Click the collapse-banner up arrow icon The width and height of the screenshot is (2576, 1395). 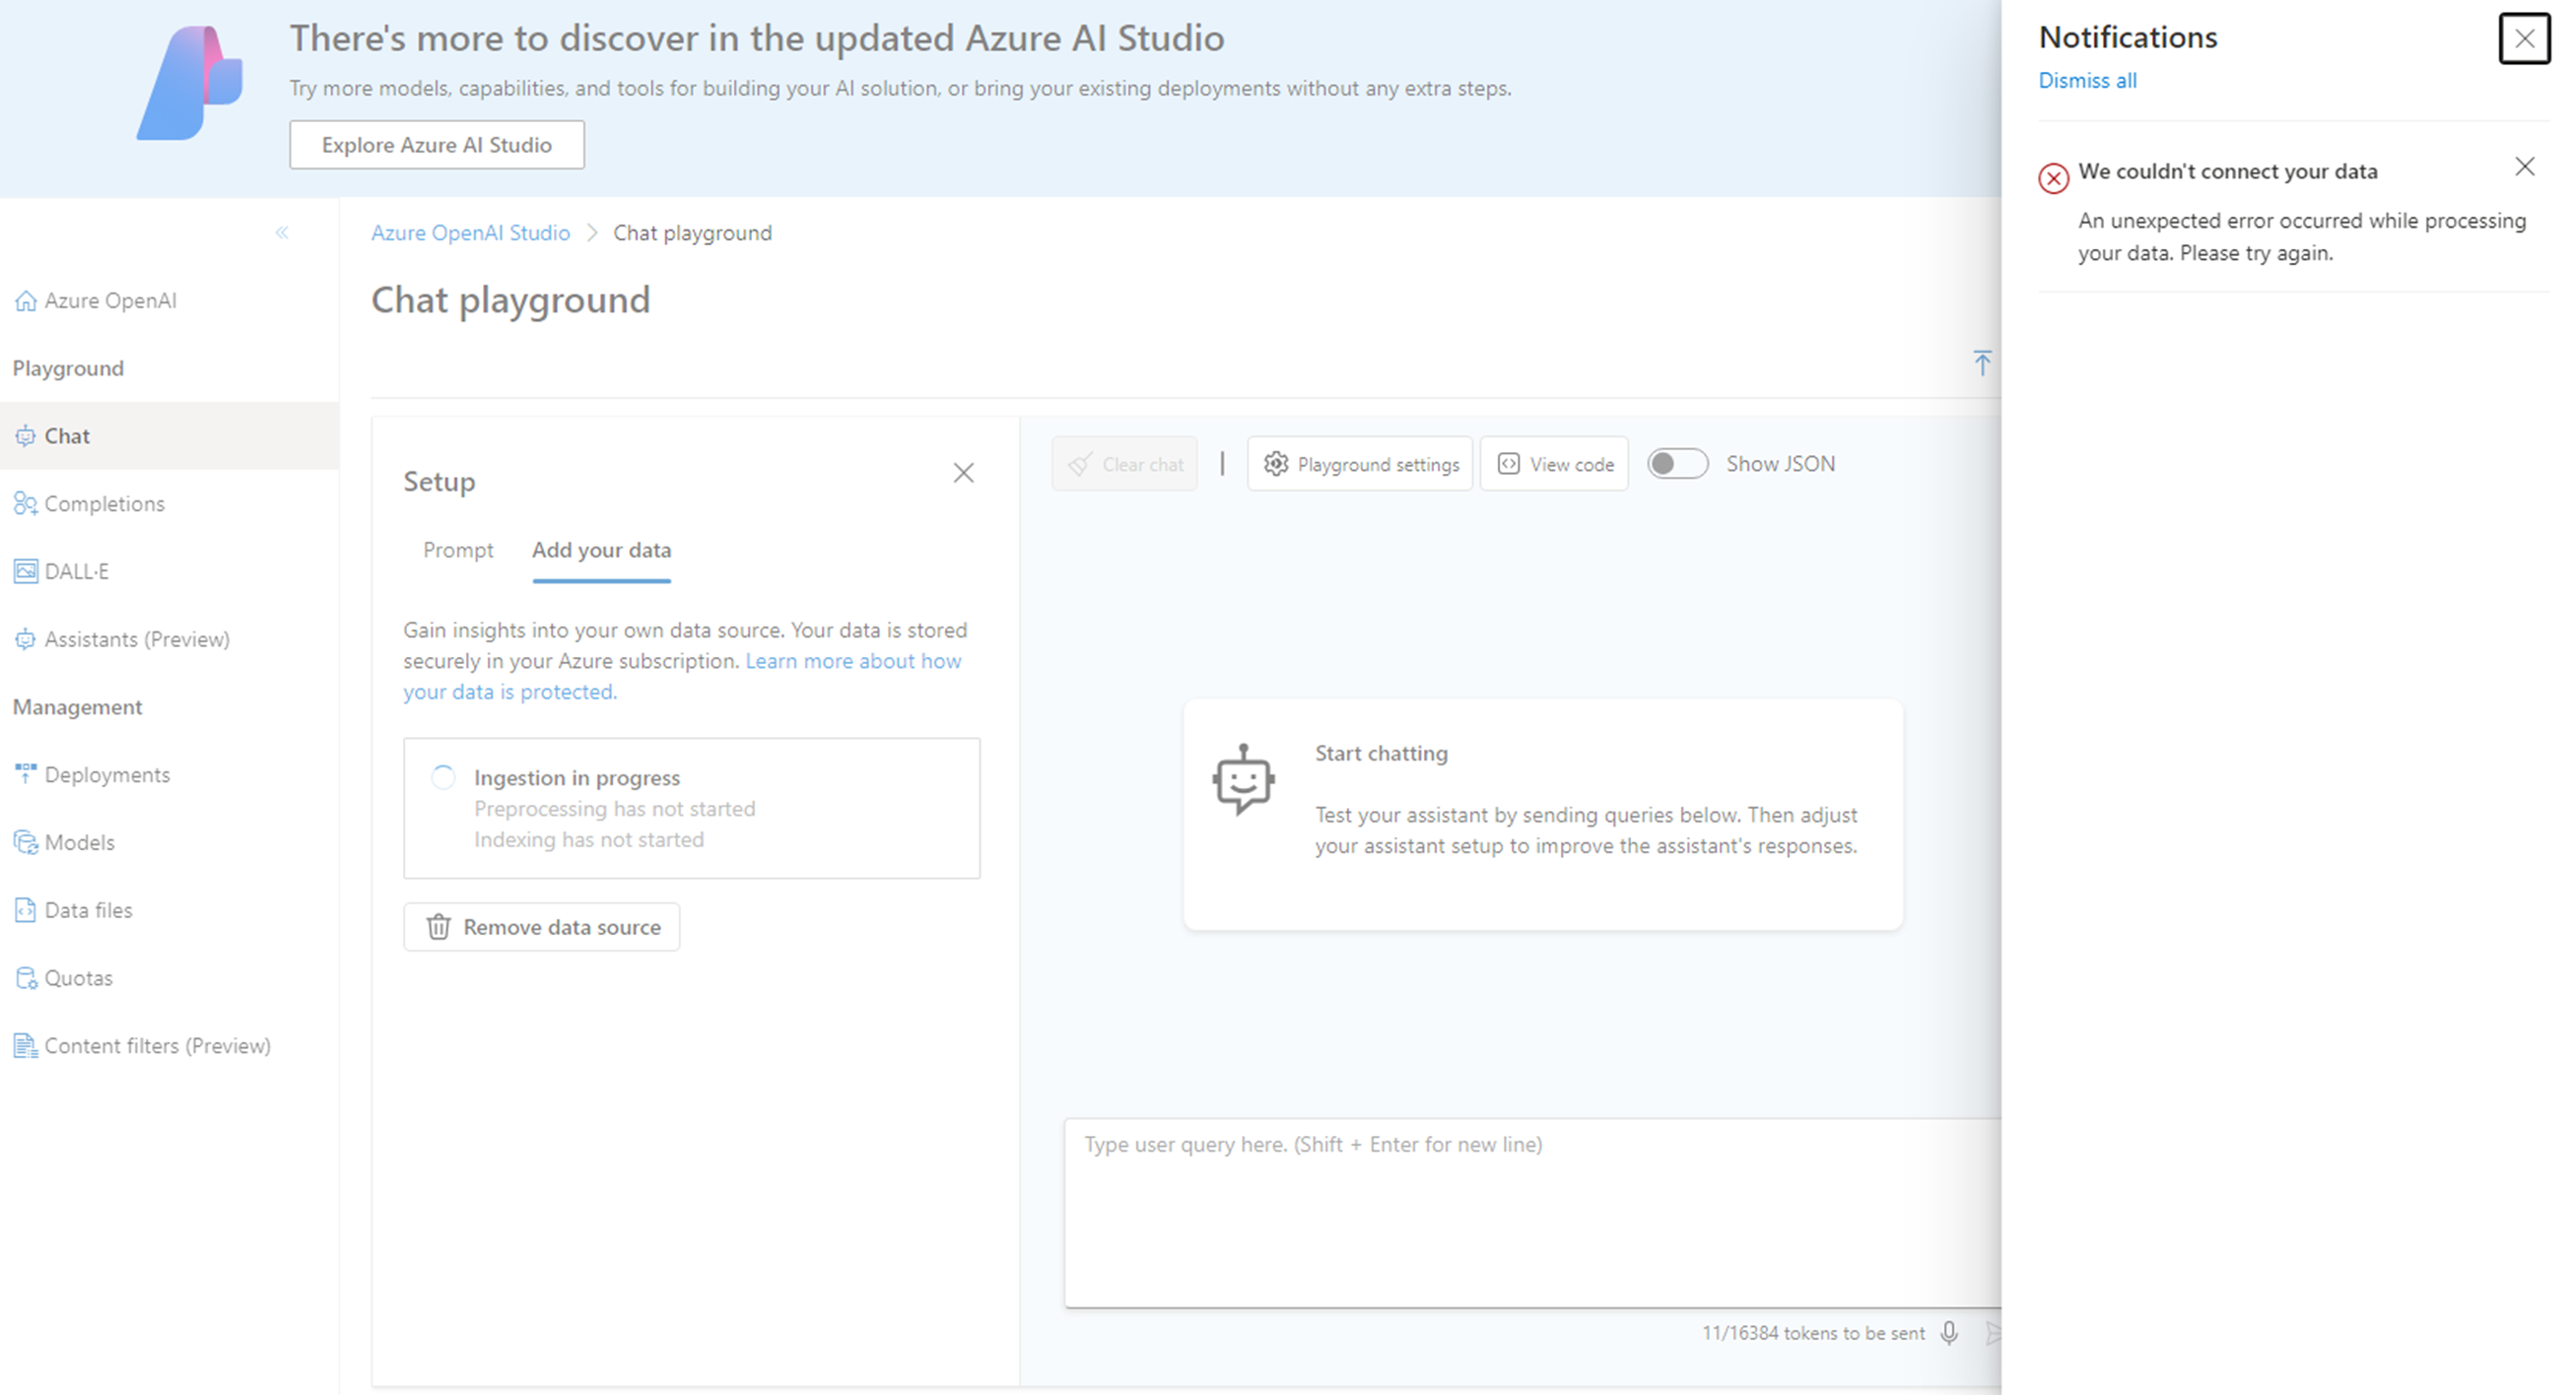[x=1982, y=362]
